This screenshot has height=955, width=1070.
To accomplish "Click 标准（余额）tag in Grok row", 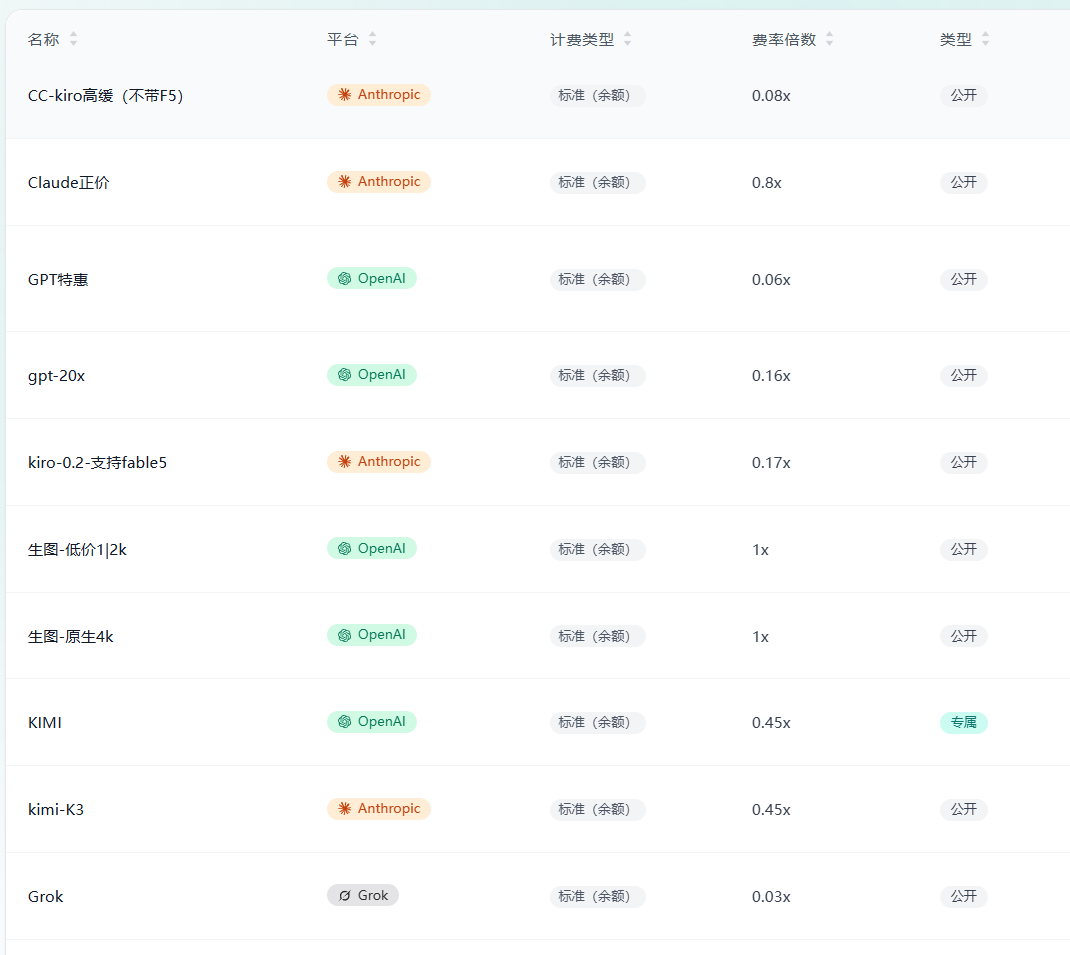I will (598, 896).
